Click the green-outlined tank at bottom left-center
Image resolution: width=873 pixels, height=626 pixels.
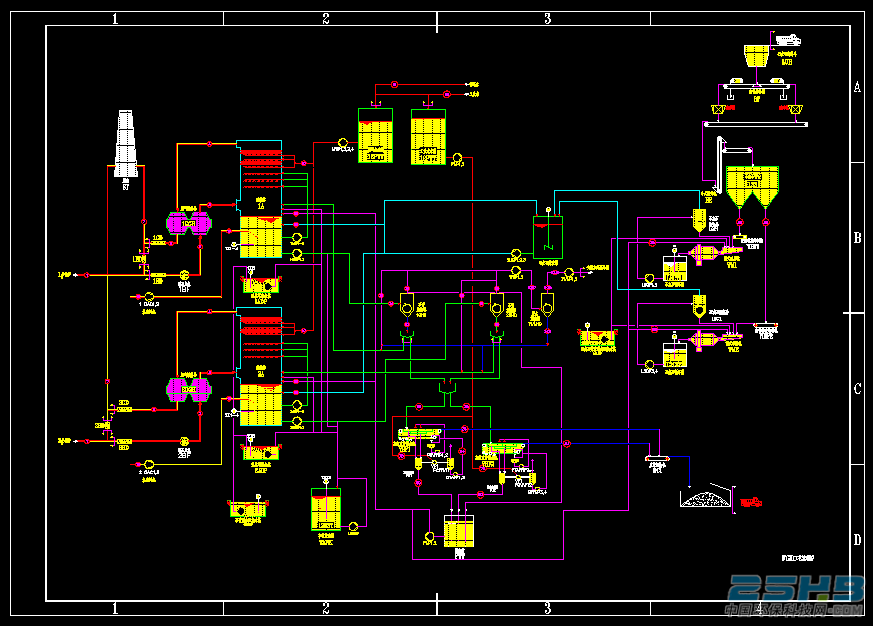[x=326, y=509]
